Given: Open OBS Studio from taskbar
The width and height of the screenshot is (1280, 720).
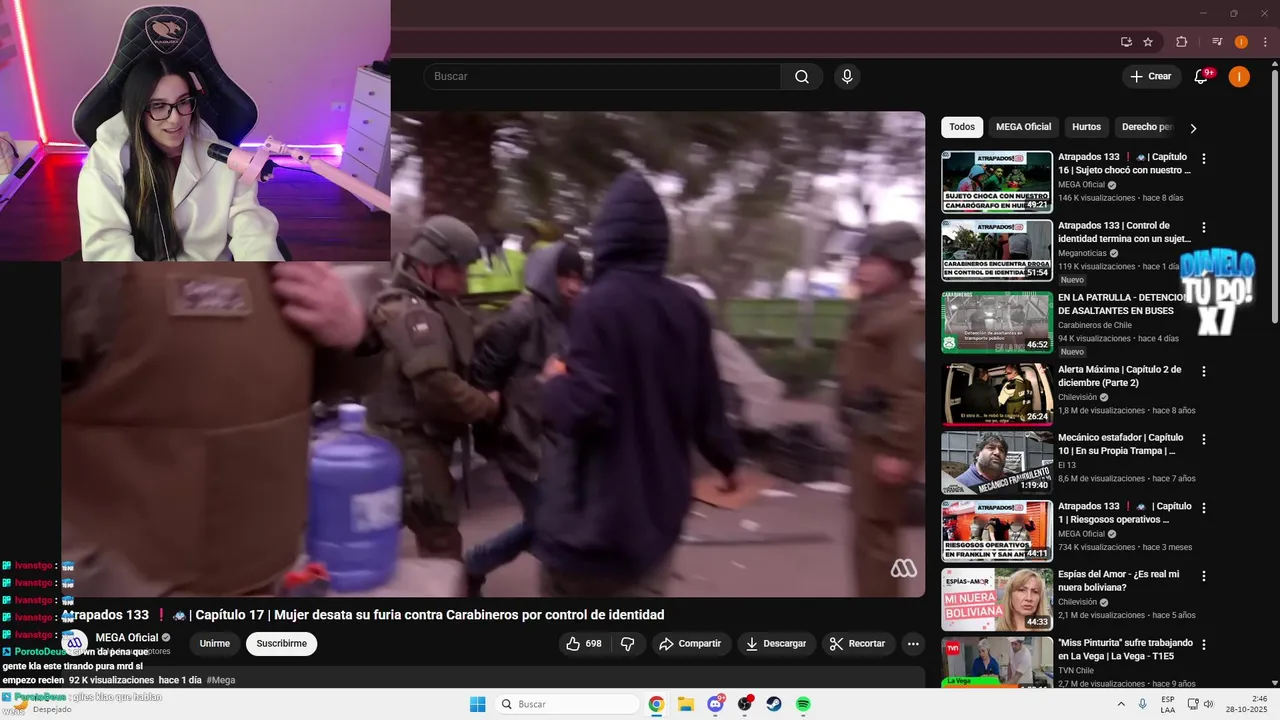Looking at the screenshot, I should [745, 704].
